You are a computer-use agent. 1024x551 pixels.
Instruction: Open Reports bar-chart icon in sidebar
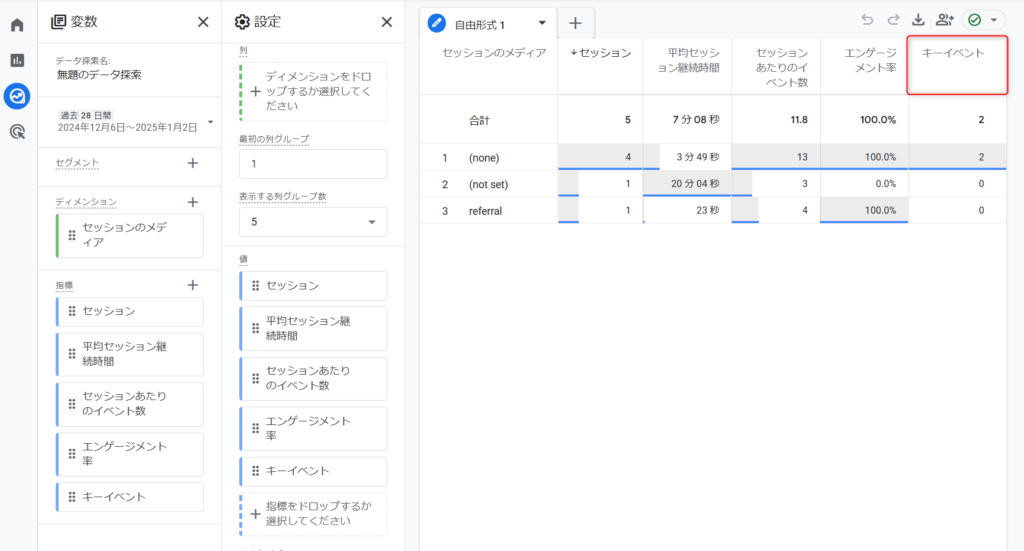pyautogui.click(x=17, y=60)
